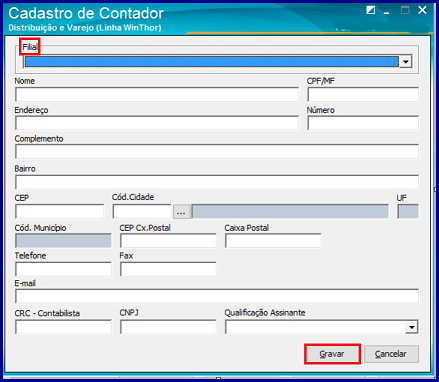Select the CNPJ input field
The width and height of the screenshot is (439, 382).
pyautogui.click(x=168, y=327)
